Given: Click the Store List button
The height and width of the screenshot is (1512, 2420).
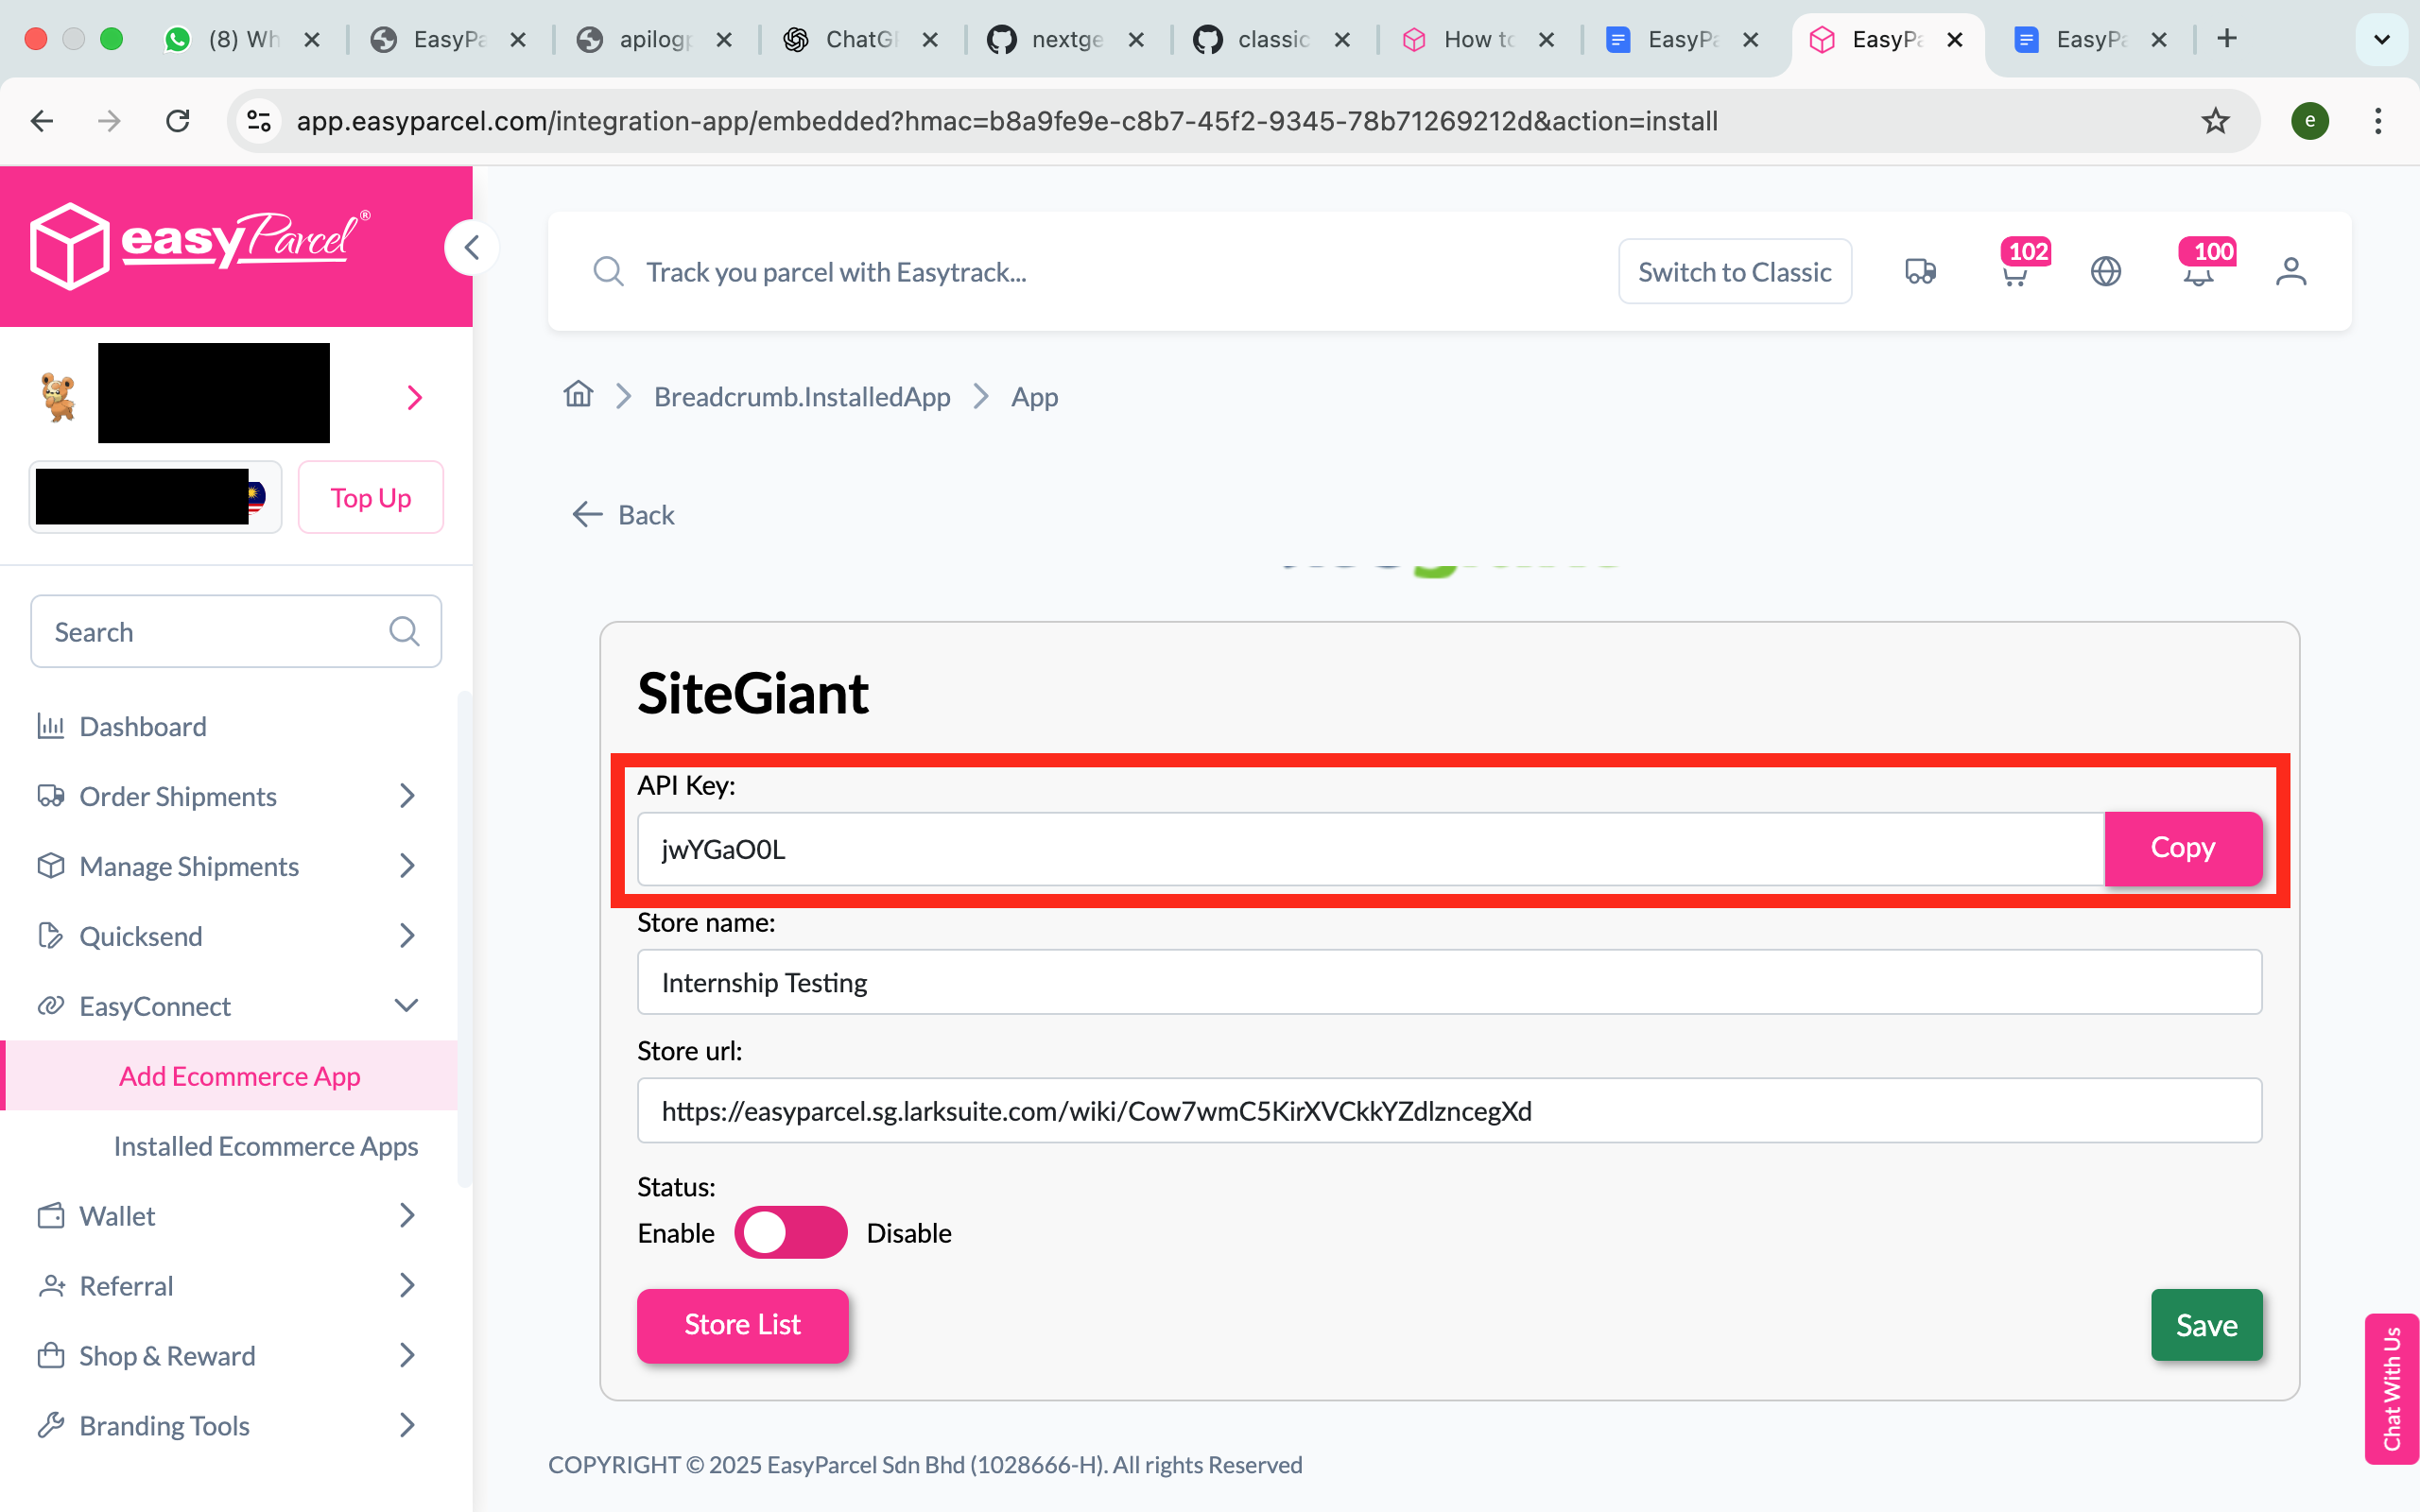Looking at the screenshot, I should pos(743,1325).
